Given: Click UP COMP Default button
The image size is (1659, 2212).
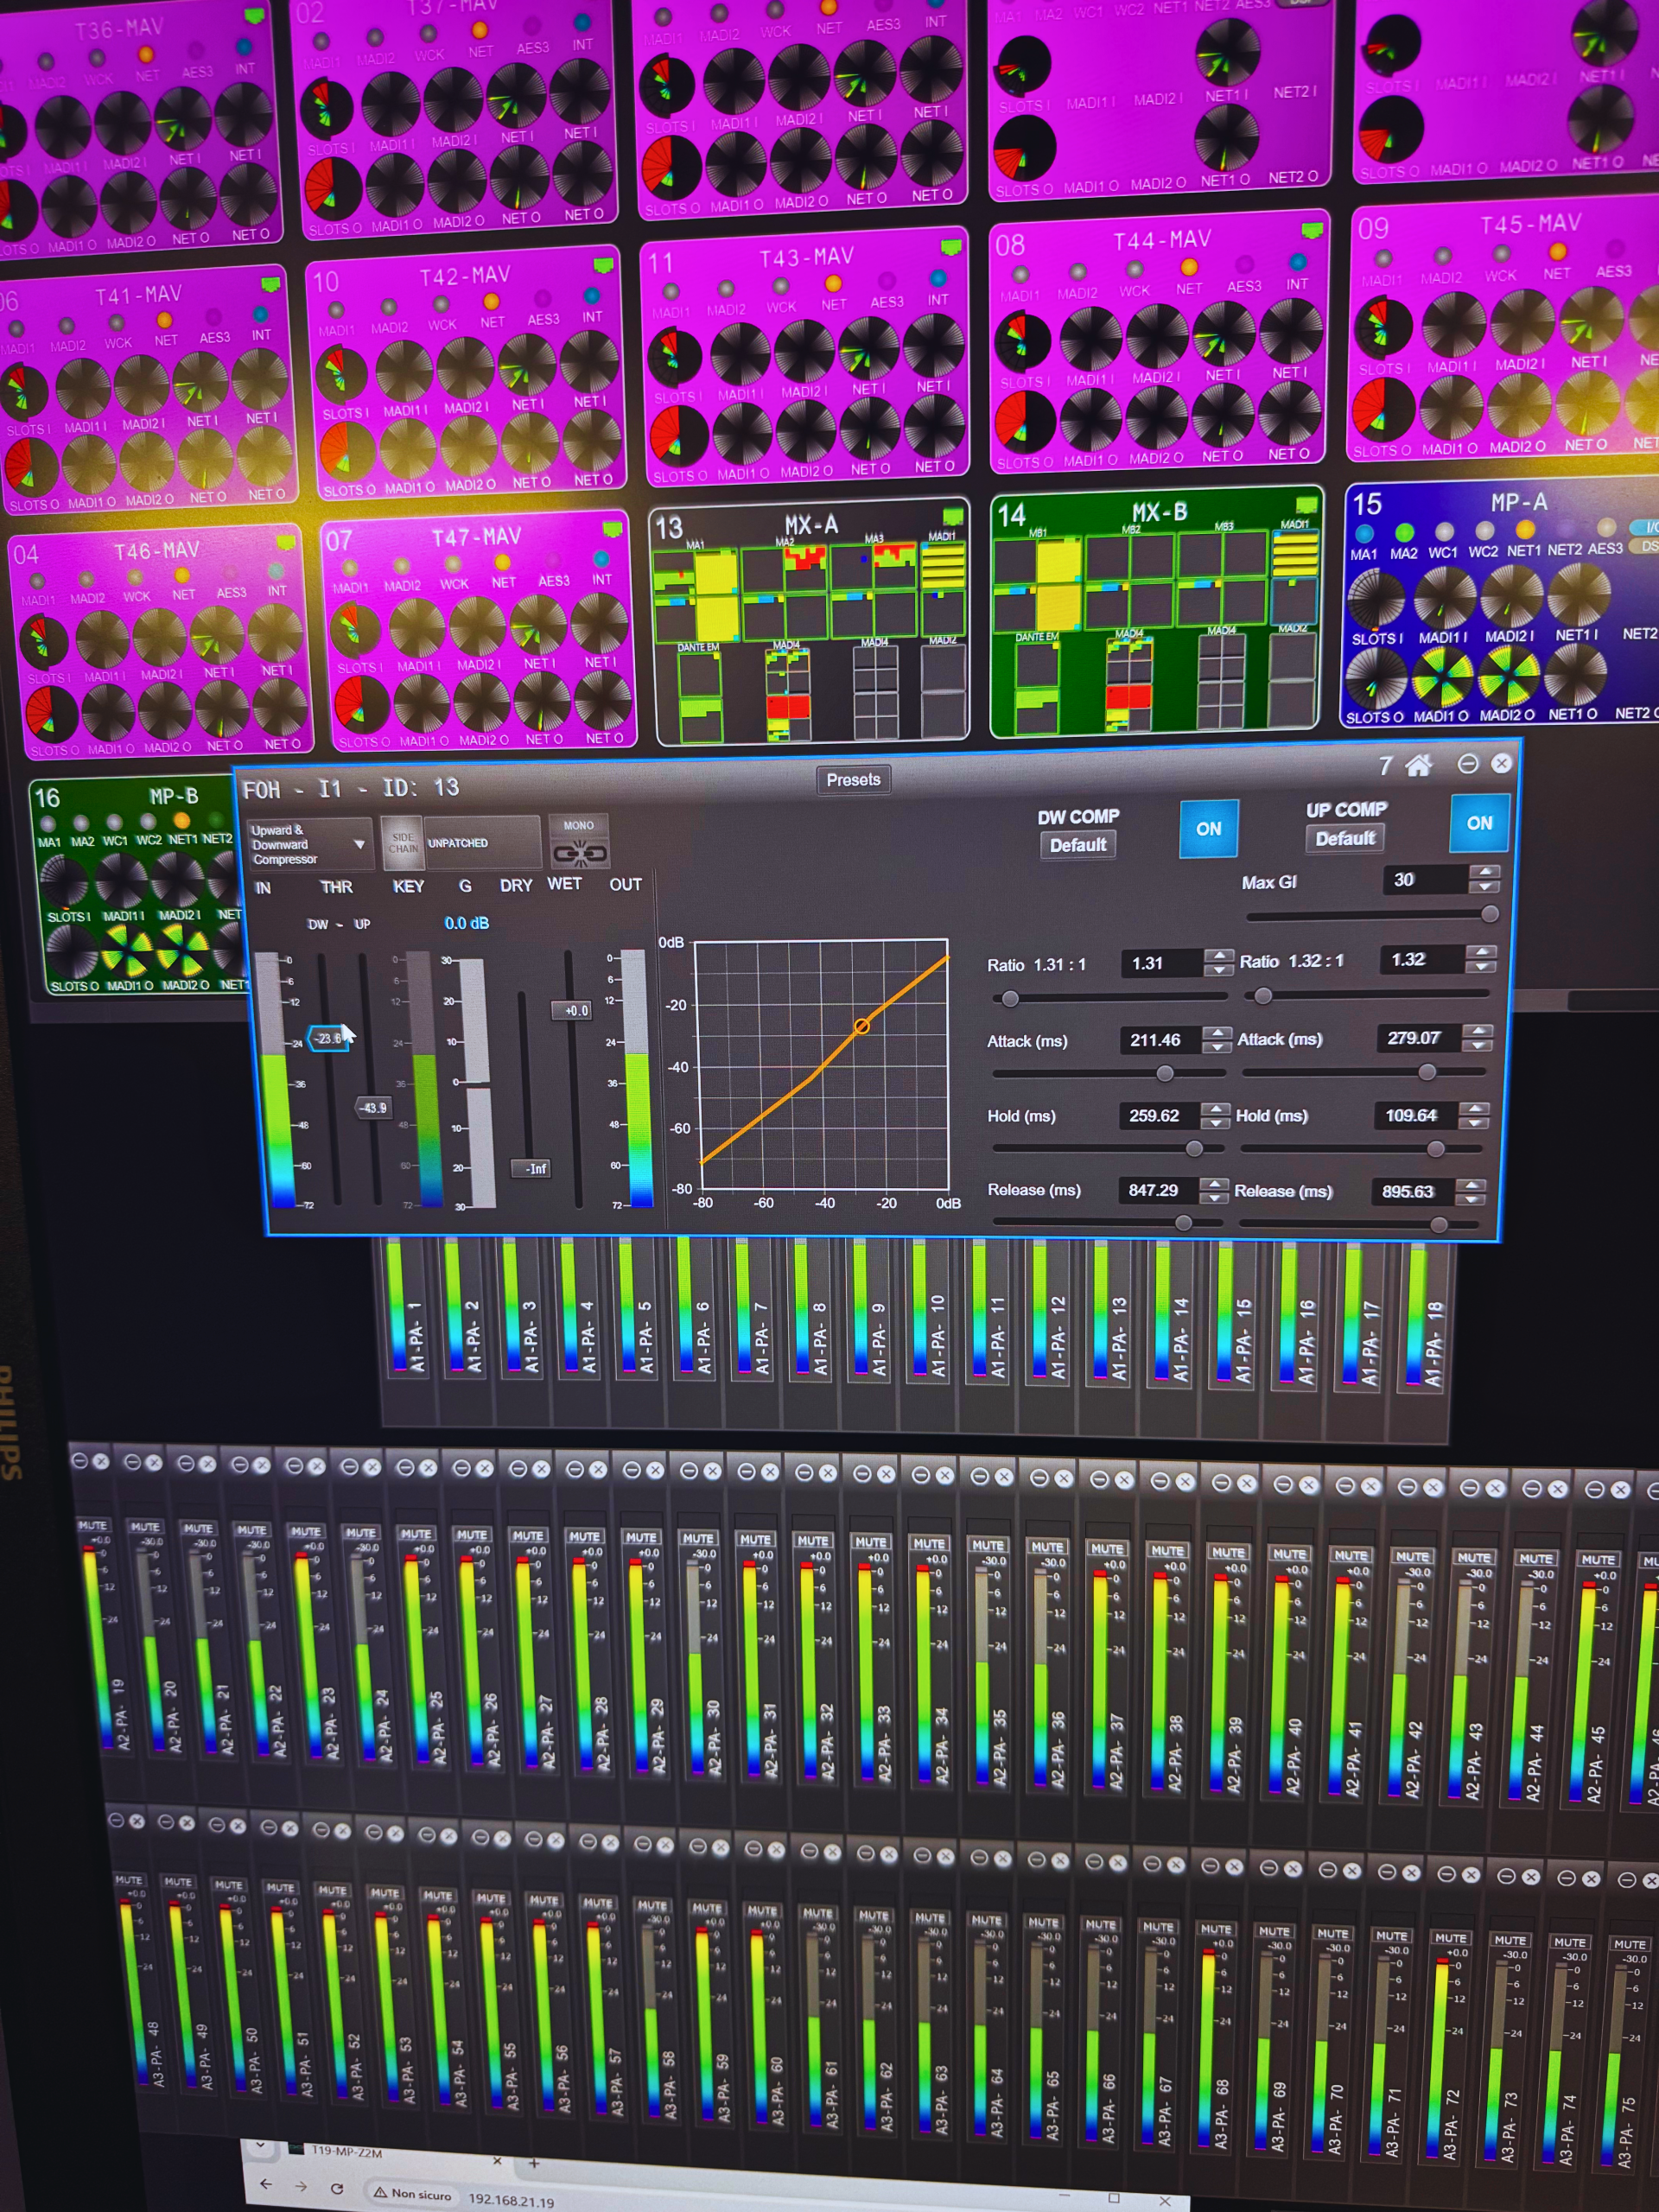Looking at the screenshot, I should (x=1344, y=838).
